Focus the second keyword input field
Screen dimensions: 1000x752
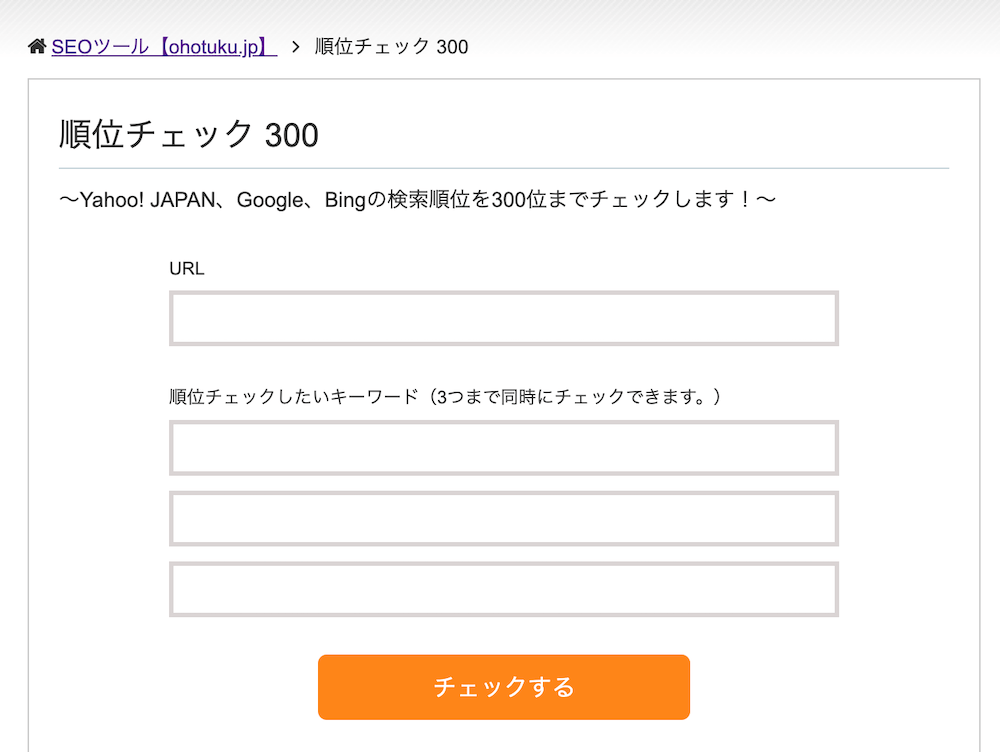click(x=504, y=519)
